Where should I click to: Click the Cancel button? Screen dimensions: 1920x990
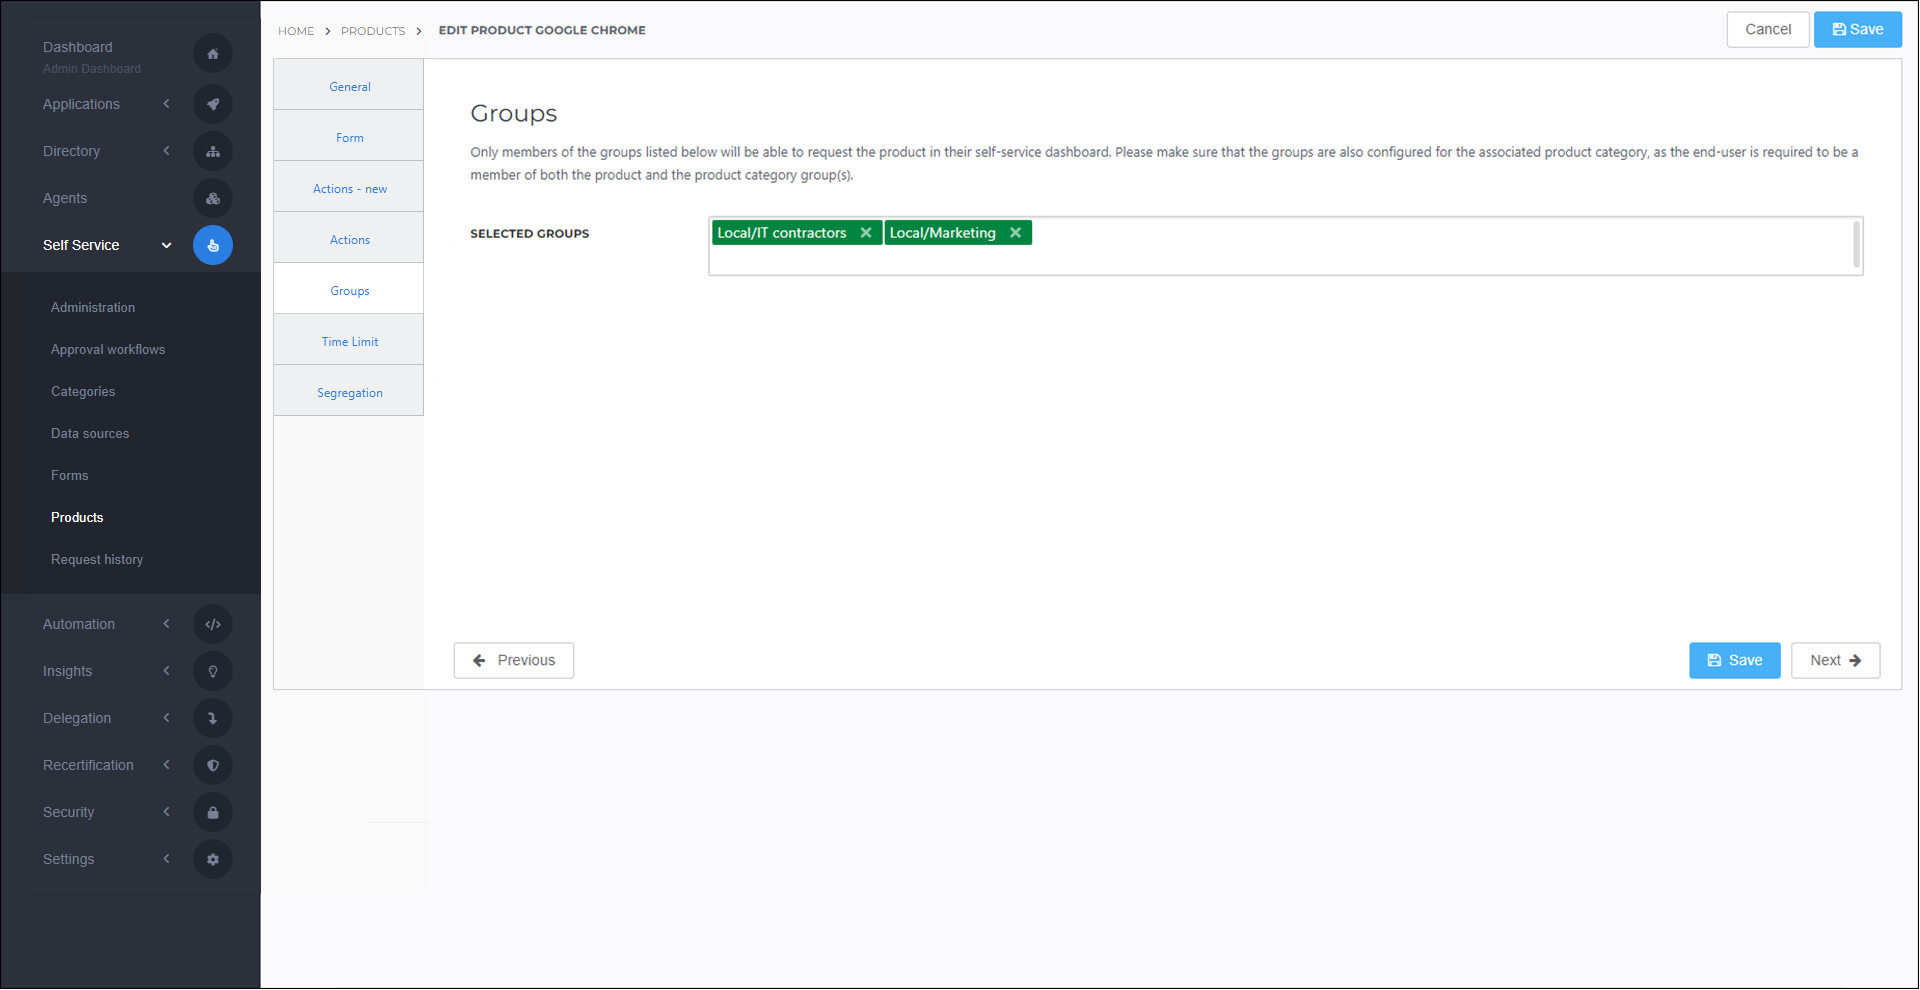pos(1768,29)
